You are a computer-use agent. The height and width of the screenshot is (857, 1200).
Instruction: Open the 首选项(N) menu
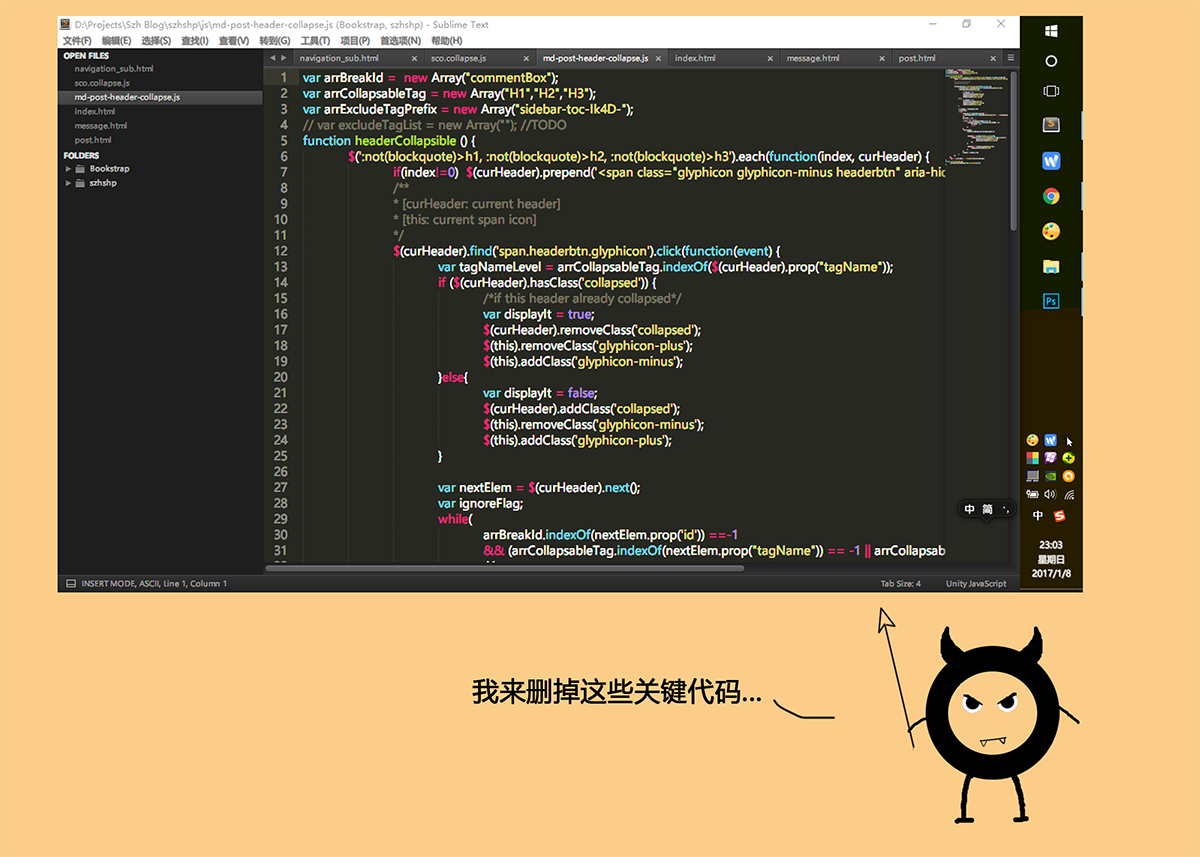400,41
